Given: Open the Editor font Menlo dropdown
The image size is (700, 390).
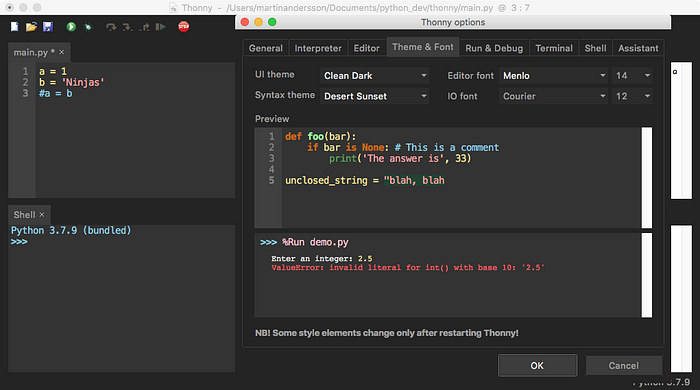Looking at the screenshot, I should click(553, 75).
